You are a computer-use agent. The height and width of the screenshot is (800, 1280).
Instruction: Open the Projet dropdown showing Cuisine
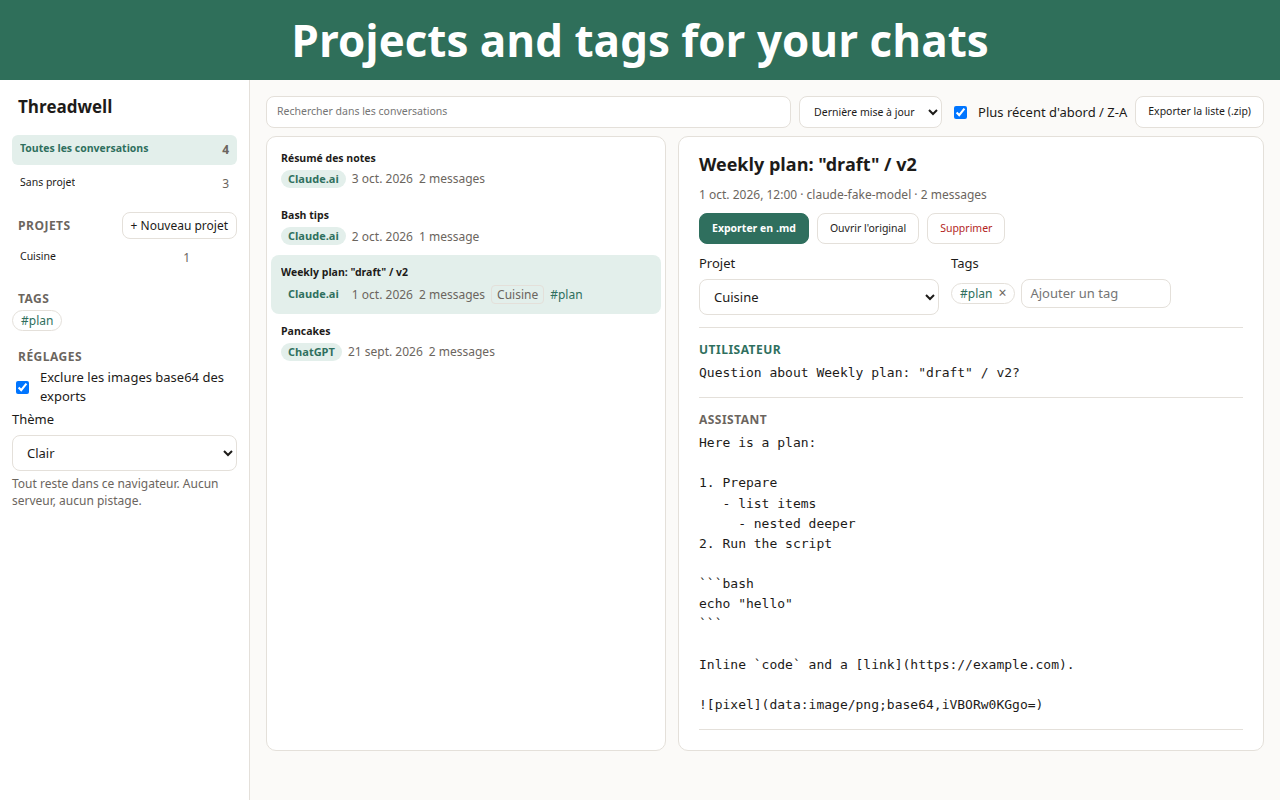pos(819,297)
